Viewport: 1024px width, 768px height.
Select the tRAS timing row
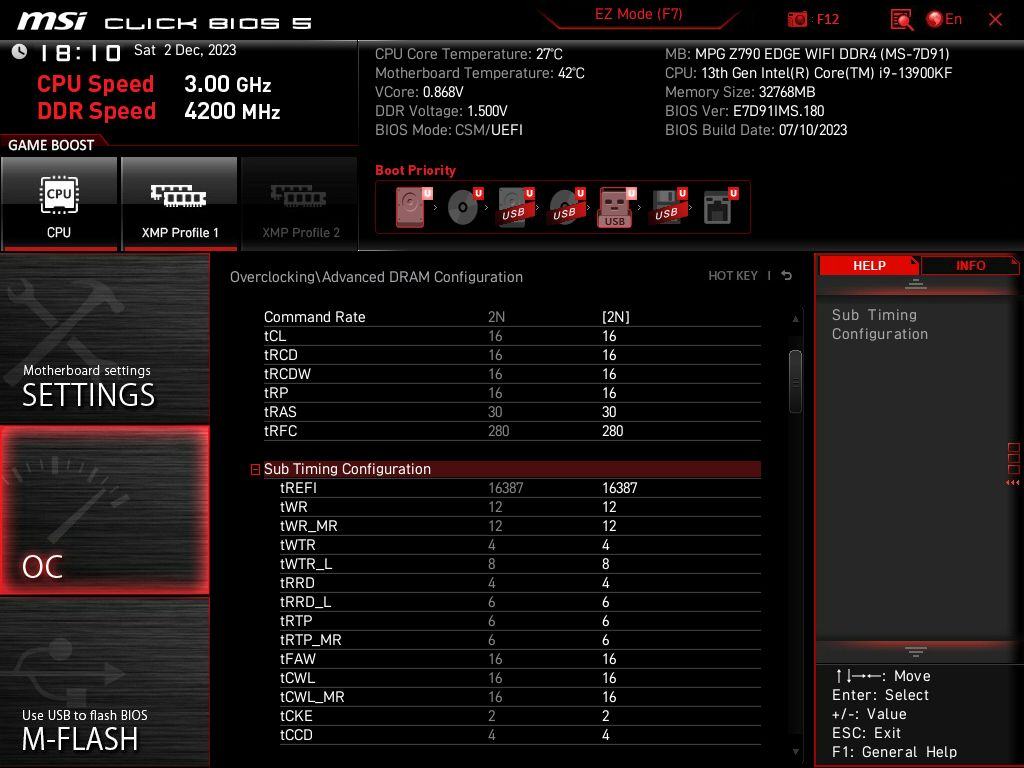pyautogui.click(x=512, y=411)
